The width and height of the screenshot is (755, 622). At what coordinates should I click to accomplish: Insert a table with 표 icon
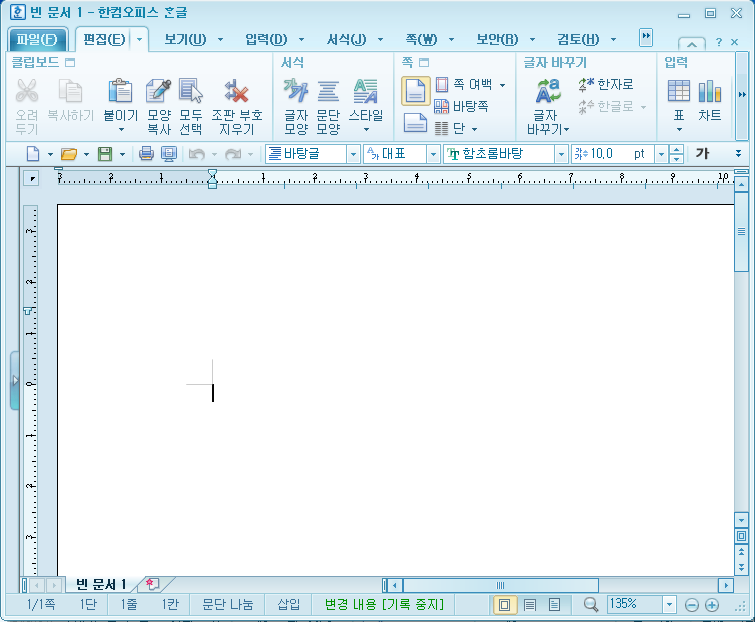tap(679, 91)
